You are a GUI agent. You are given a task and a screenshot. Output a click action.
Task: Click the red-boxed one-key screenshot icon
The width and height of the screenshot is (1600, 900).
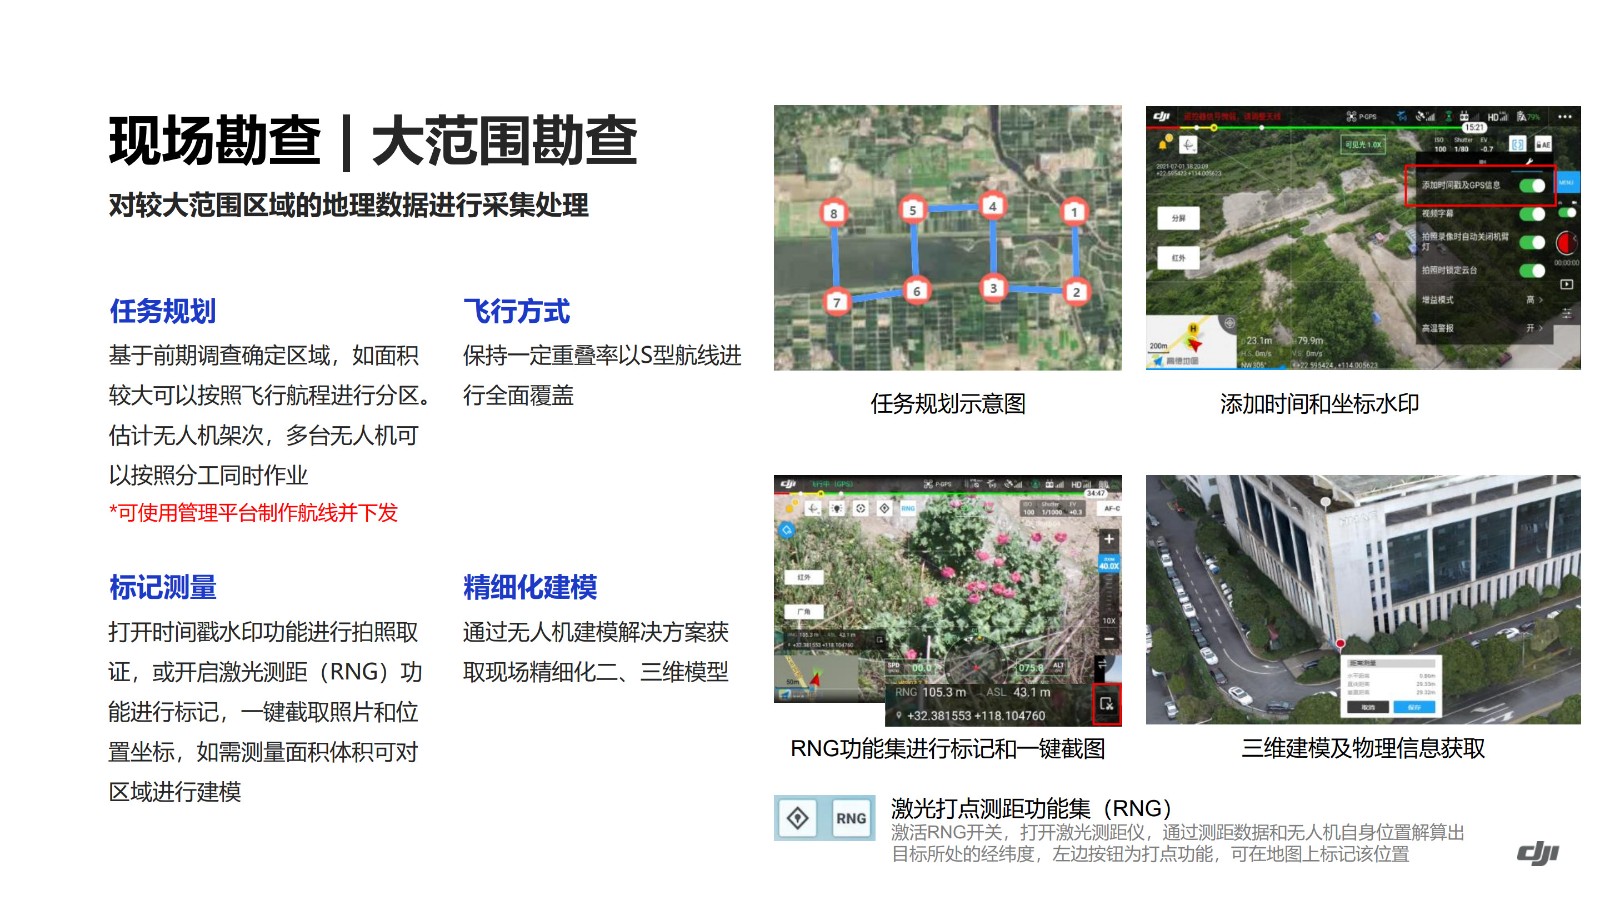click(1106, 704)
